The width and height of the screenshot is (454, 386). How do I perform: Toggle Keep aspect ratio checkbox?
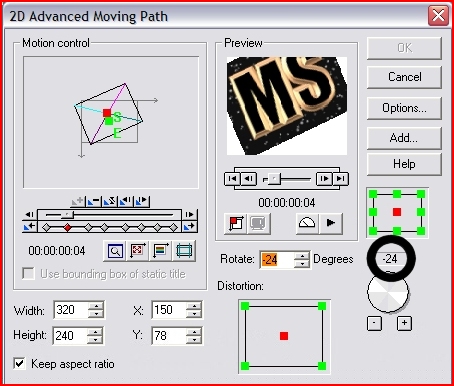pyautogui.click(x=20, y=363)
